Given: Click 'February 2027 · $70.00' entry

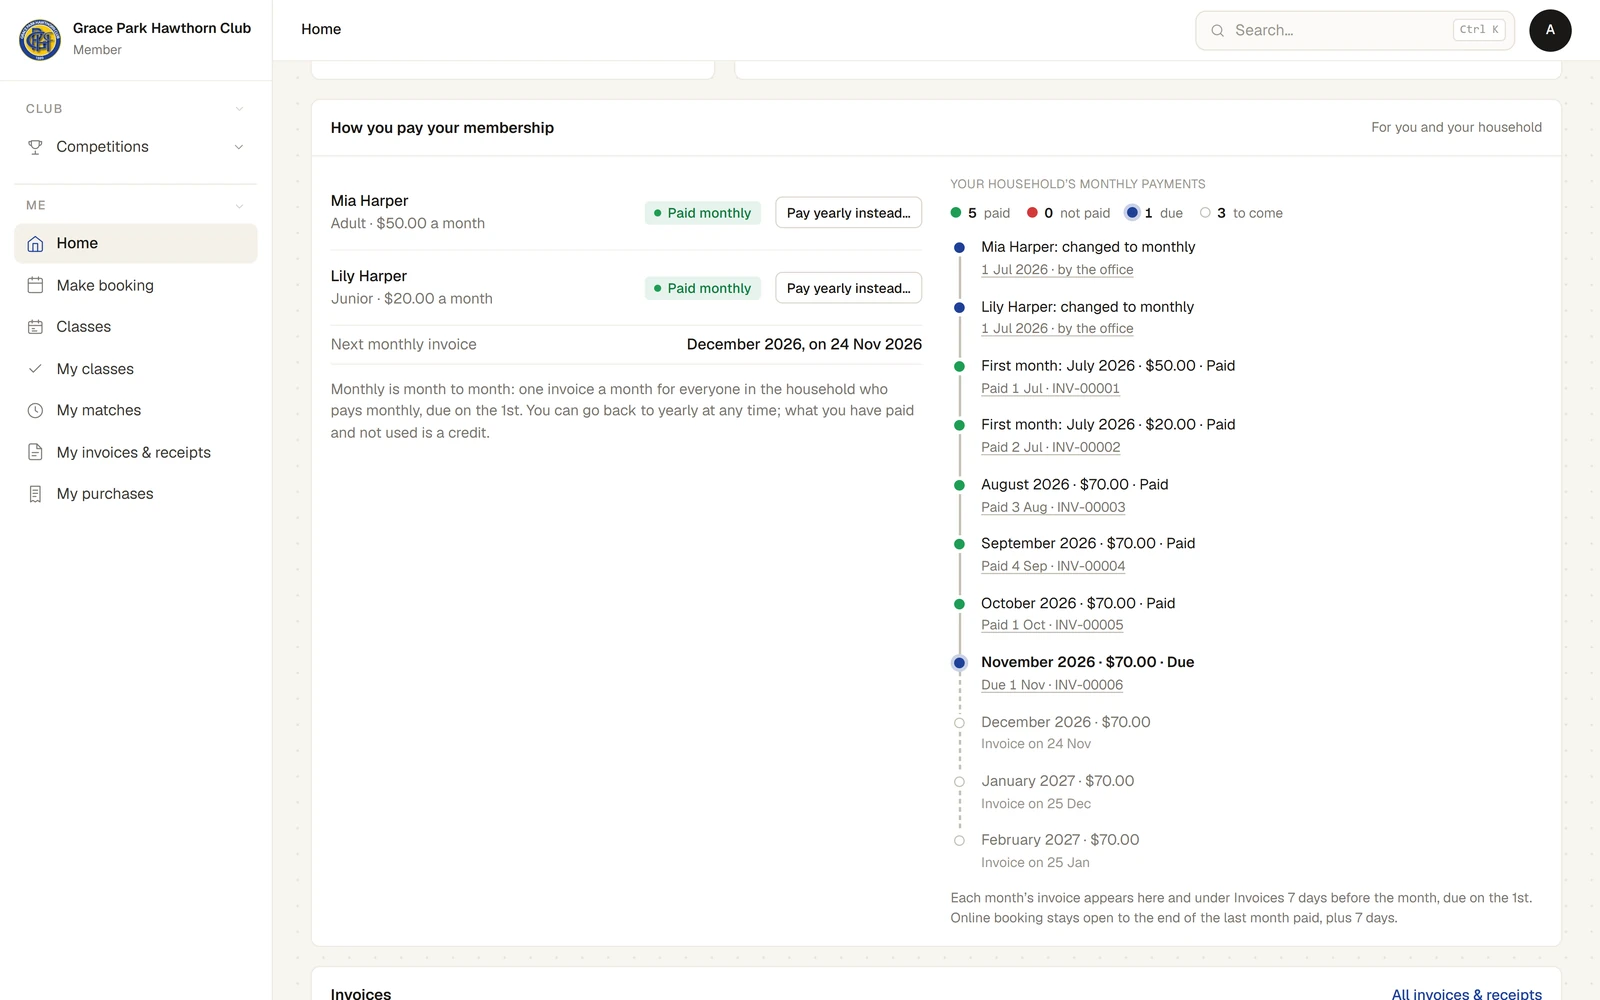Looking at the screenshot, I should click(x=1060, y=840).
